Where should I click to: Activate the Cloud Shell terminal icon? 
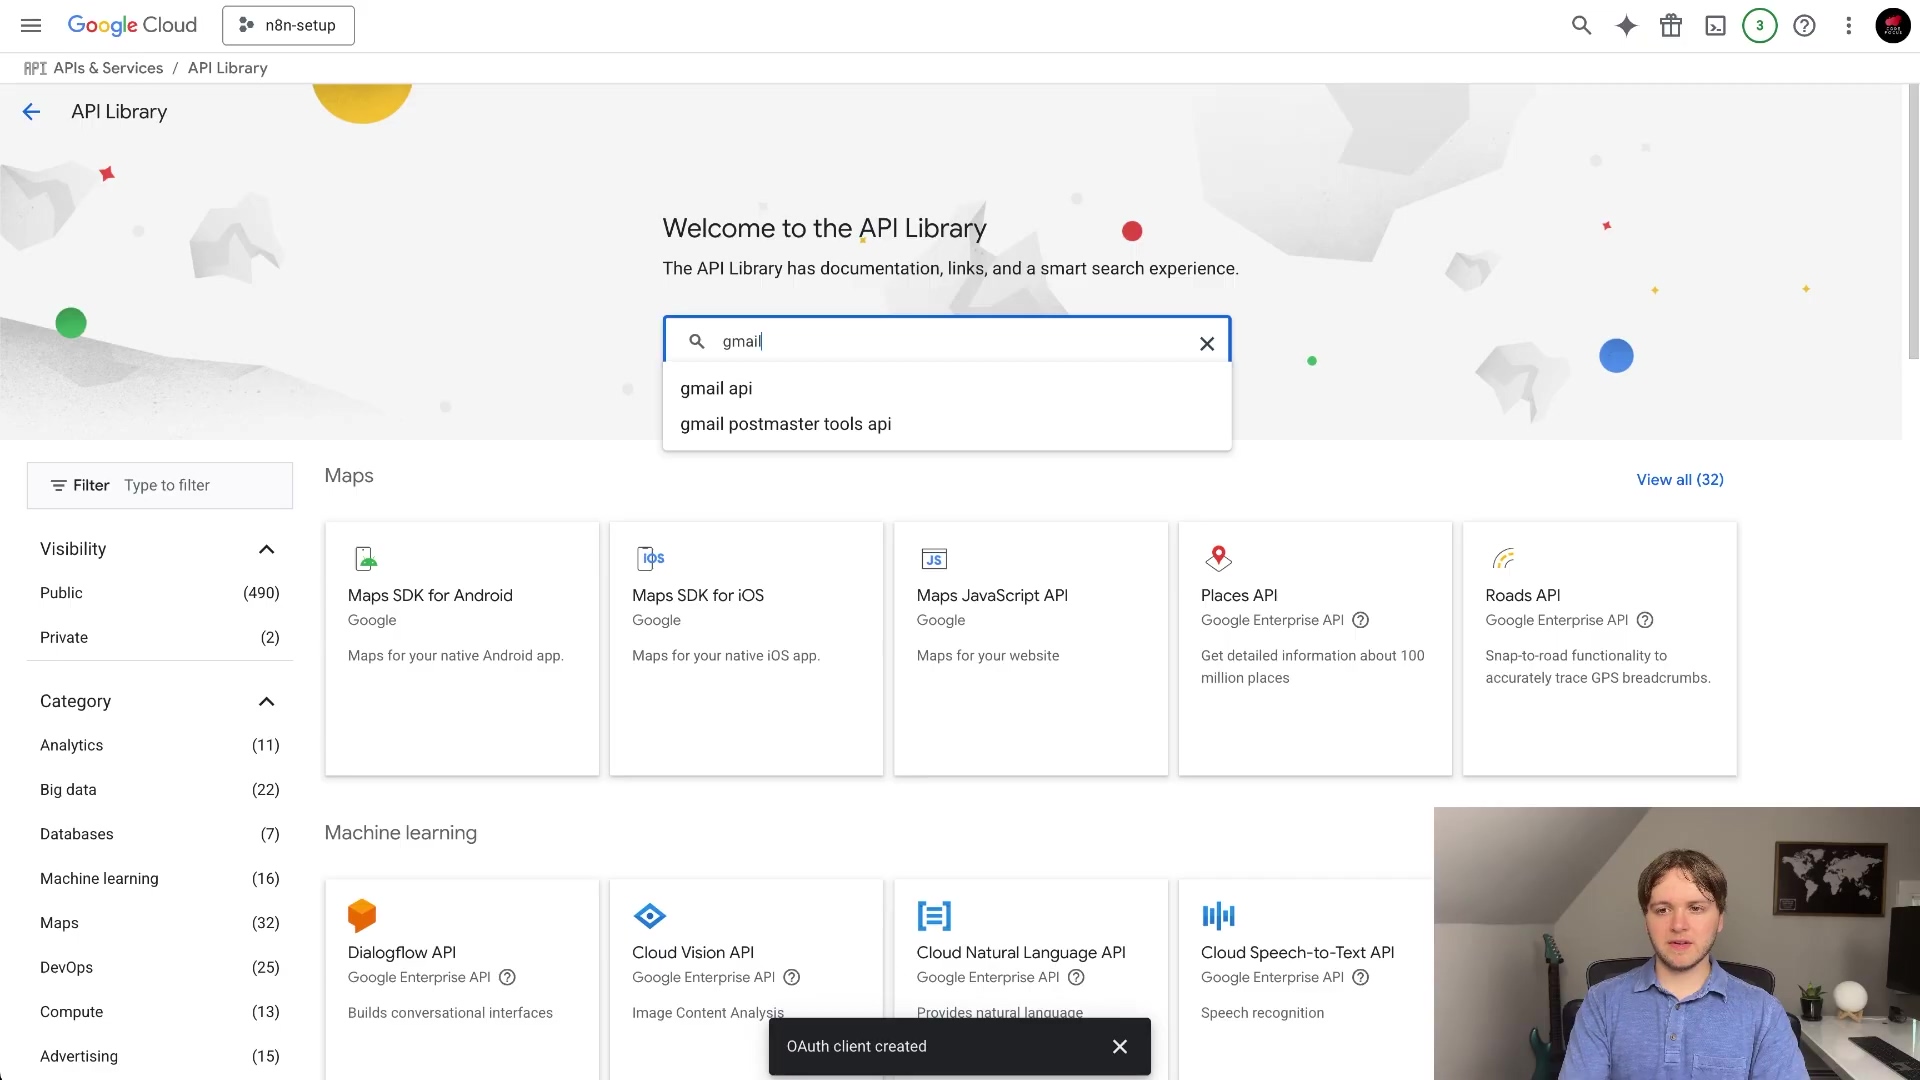pyautogui.click(x=1715, y=25)
